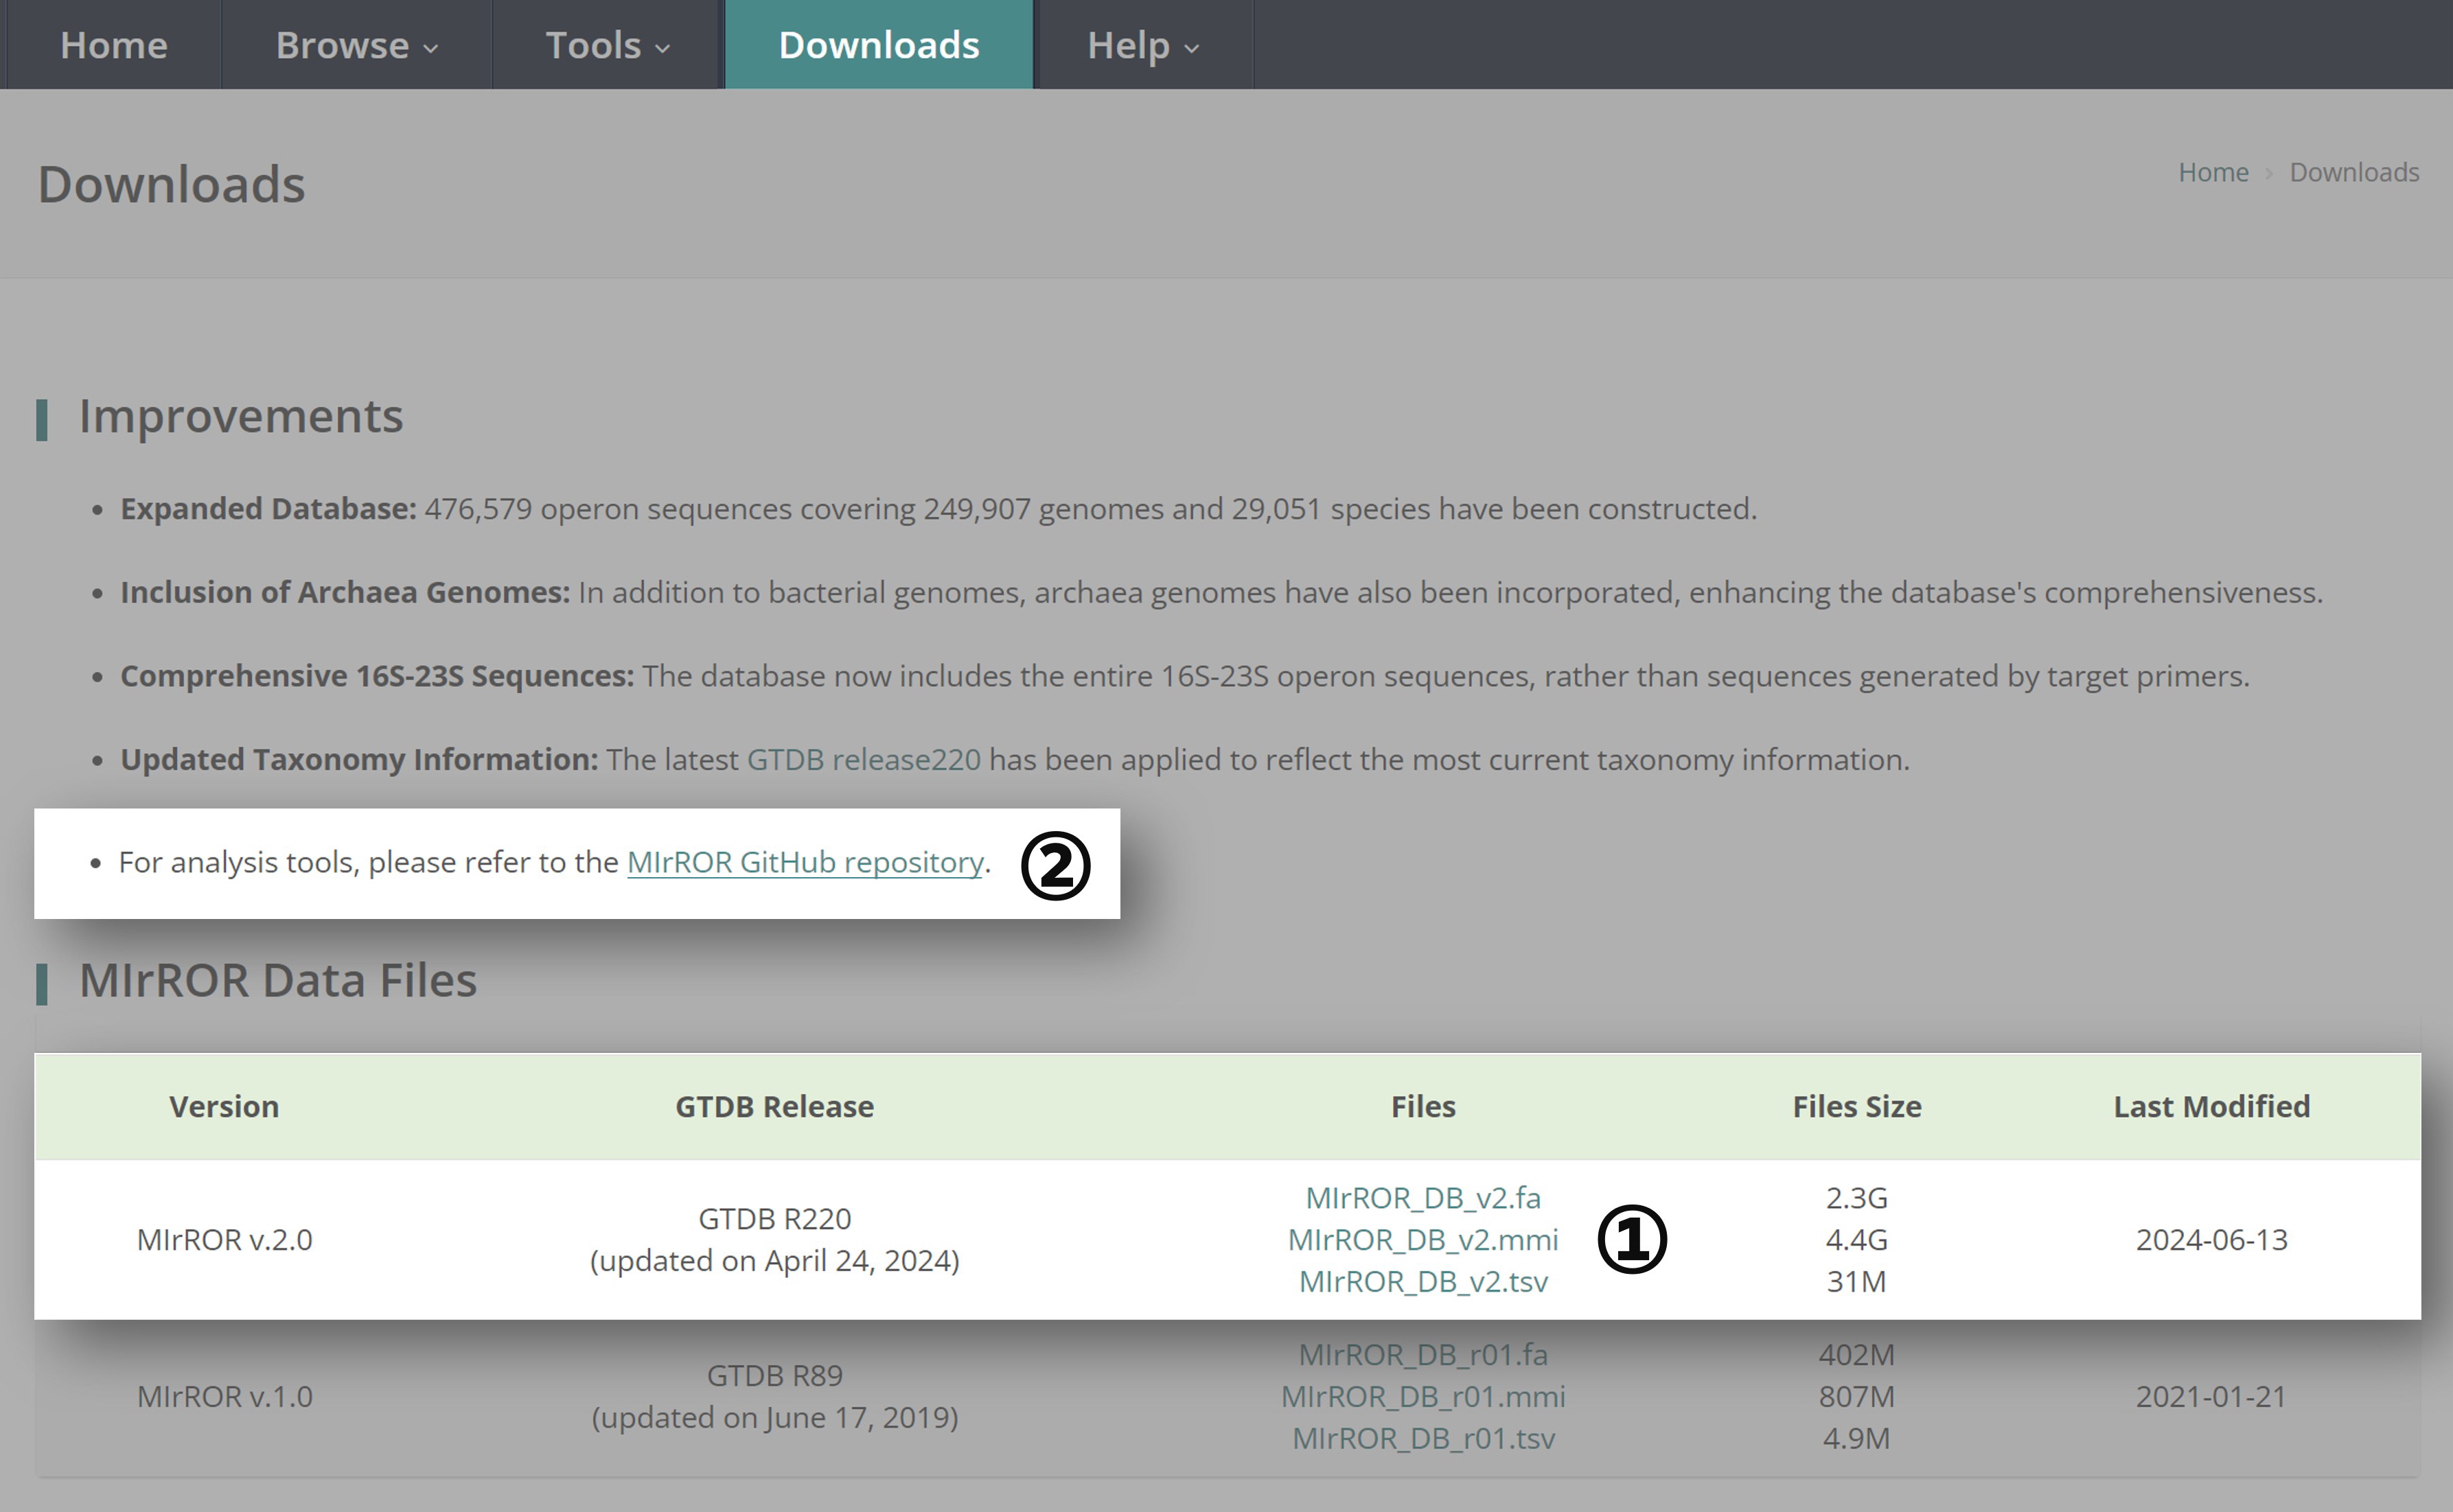Click the circled number 1 marker

pyautogui.click(x=1631, y=1239)
